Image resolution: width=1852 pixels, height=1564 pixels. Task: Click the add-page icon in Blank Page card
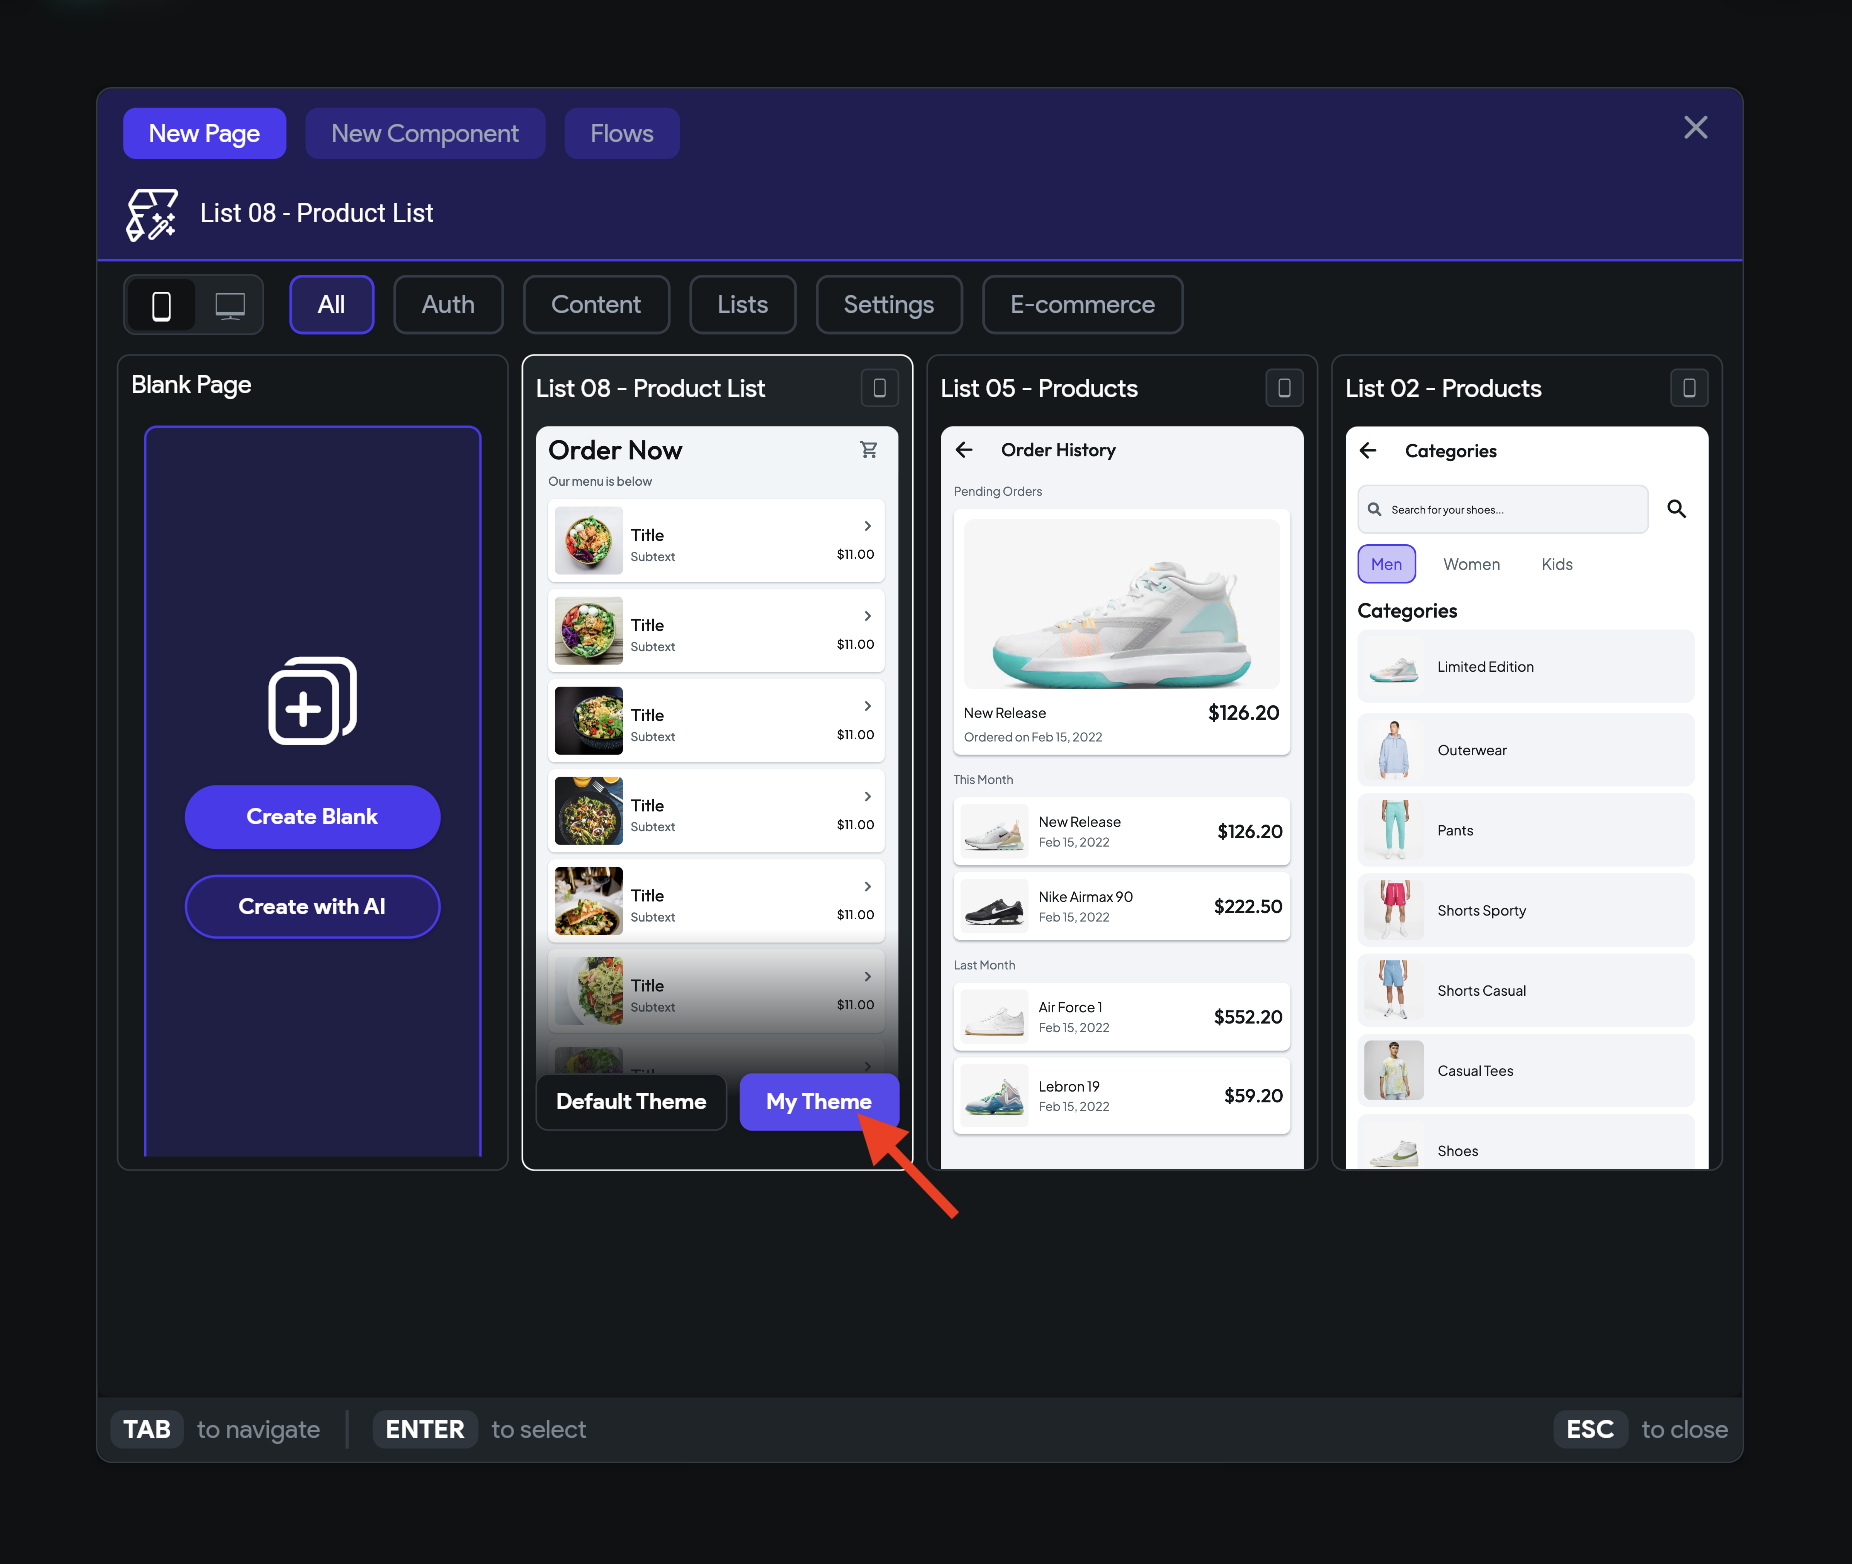[x=313, y=701]
